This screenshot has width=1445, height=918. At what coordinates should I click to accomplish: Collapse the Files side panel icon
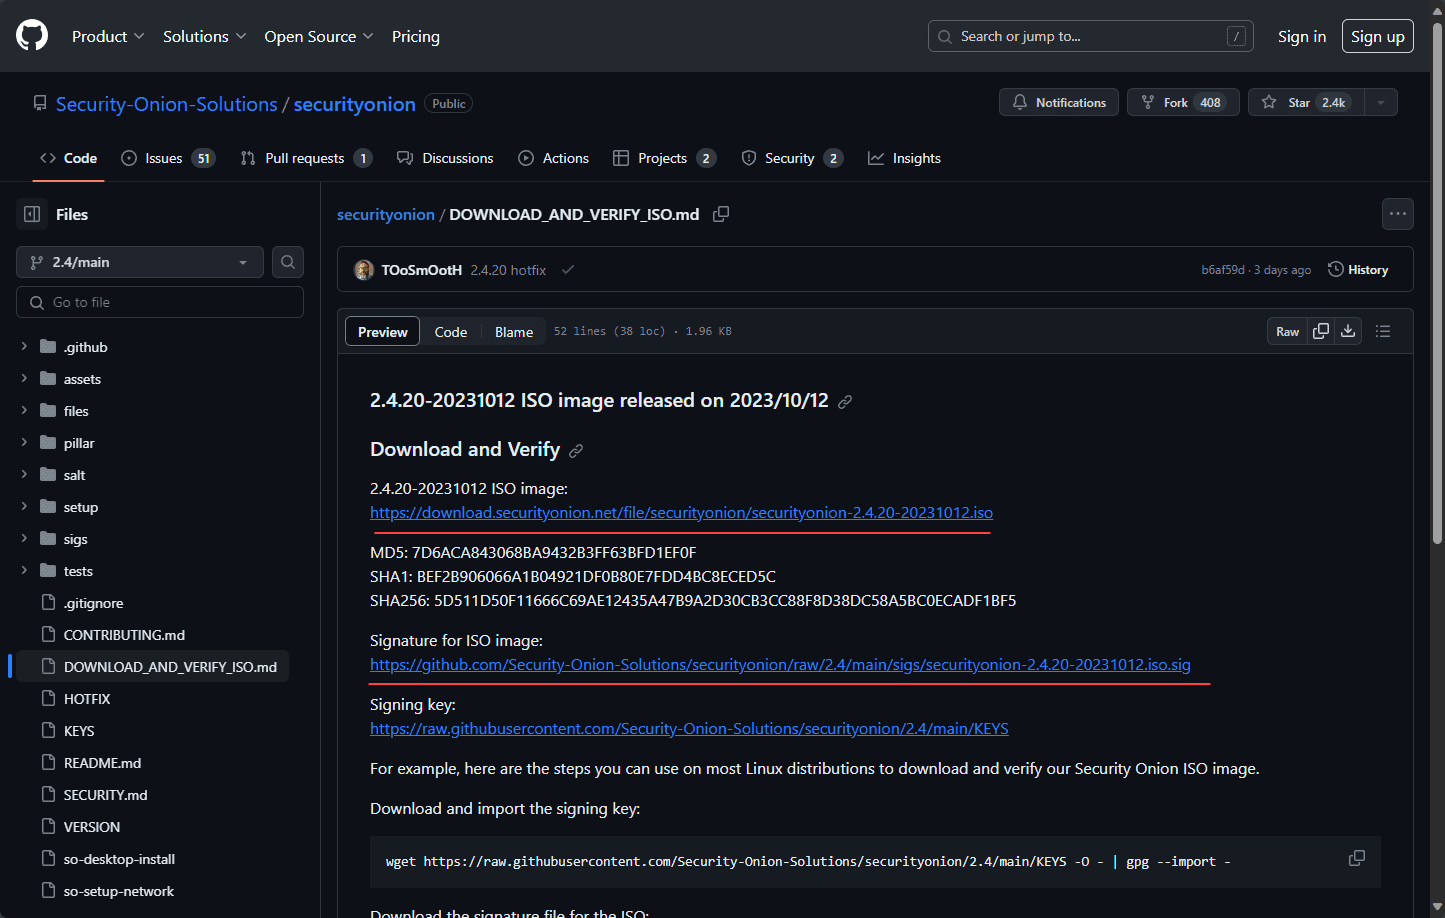[32, 214]
